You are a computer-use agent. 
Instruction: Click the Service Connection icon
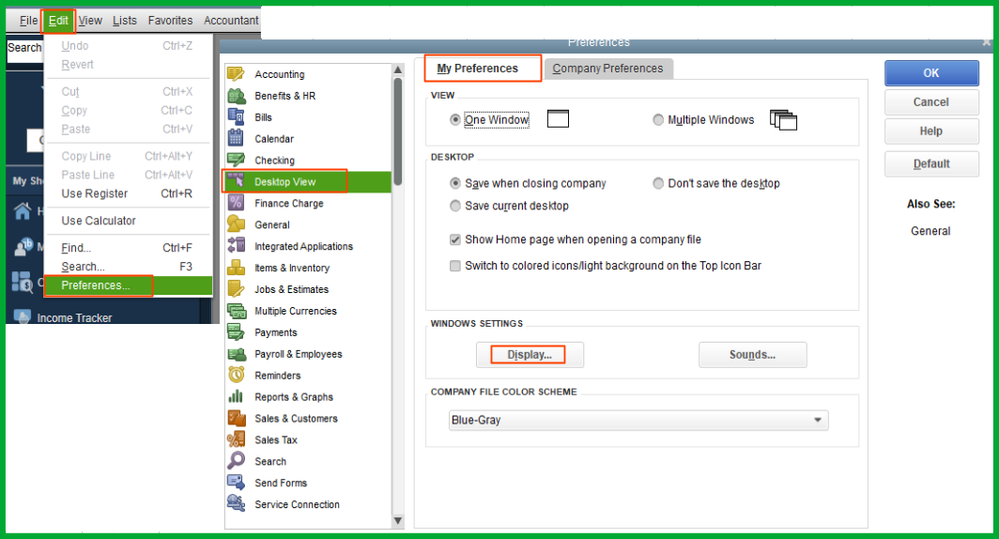pos(236,504)
